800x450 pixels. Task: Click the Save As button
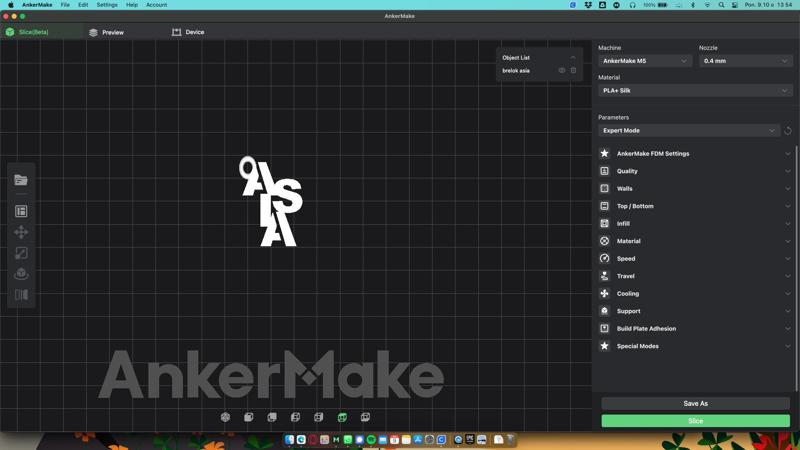click(x=695, y=403)
